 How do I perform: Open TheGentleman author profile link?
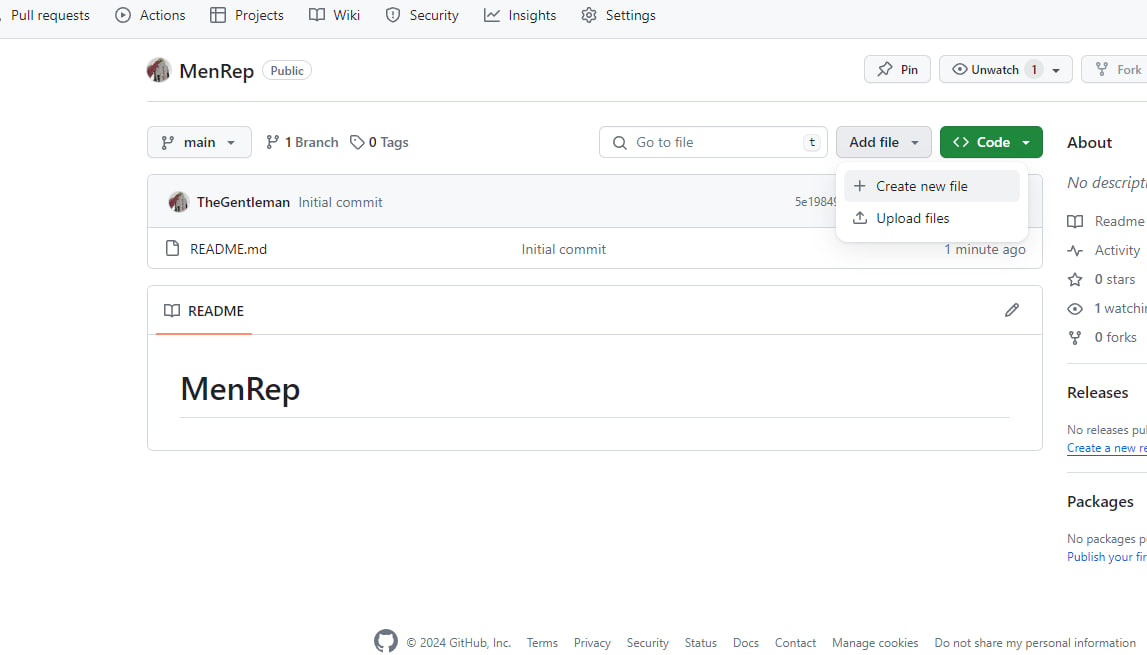coord(243,202)
